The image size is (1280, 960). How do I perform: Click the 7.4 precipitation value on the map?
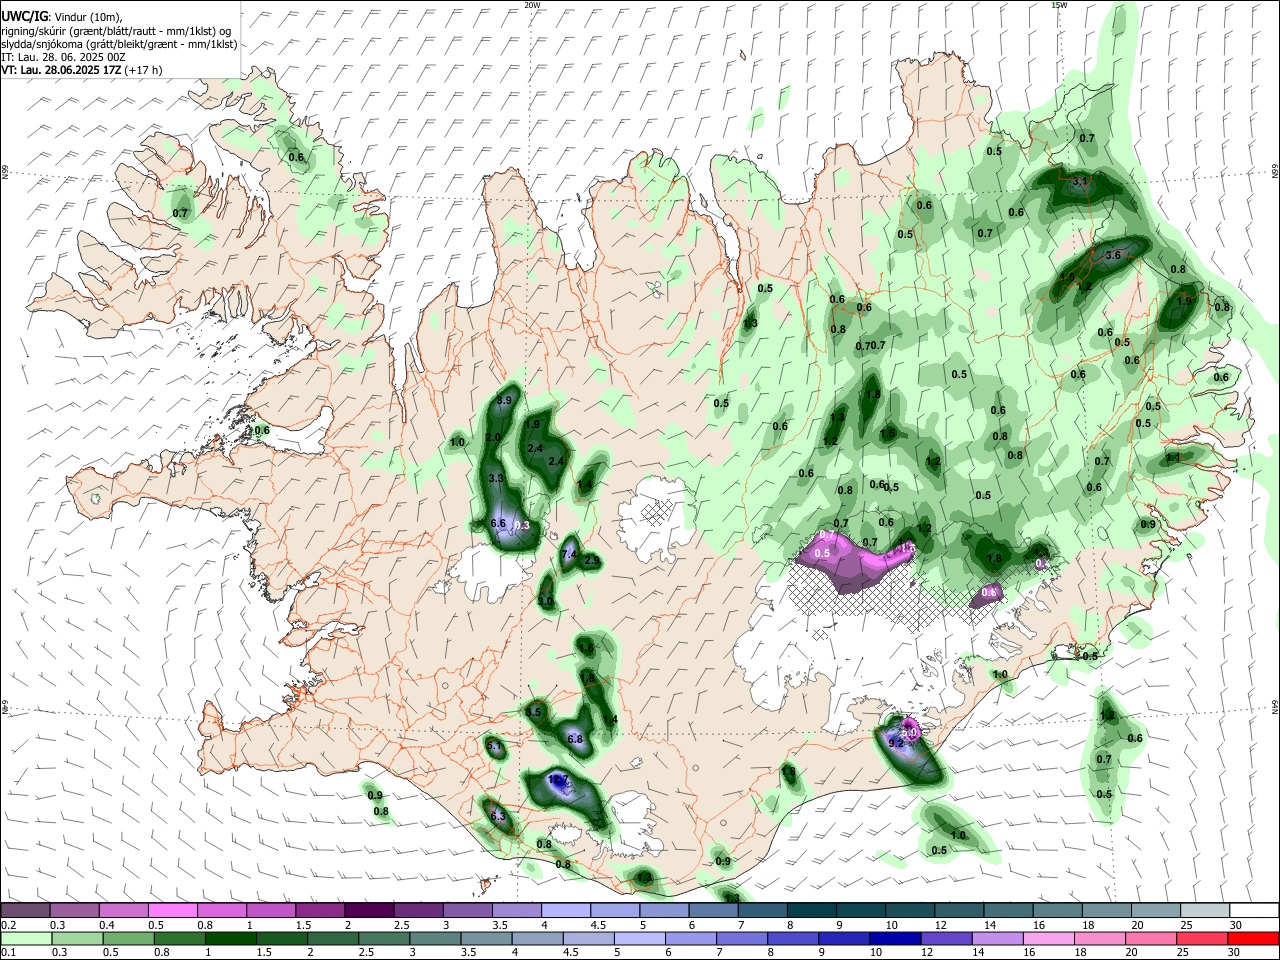click(570, 554)
